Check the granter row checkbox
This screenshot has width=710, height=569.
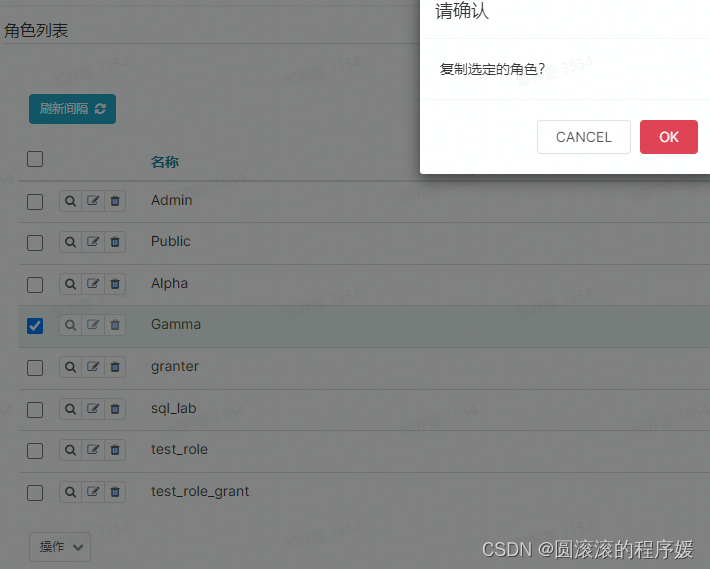click(x=35, y=368)
